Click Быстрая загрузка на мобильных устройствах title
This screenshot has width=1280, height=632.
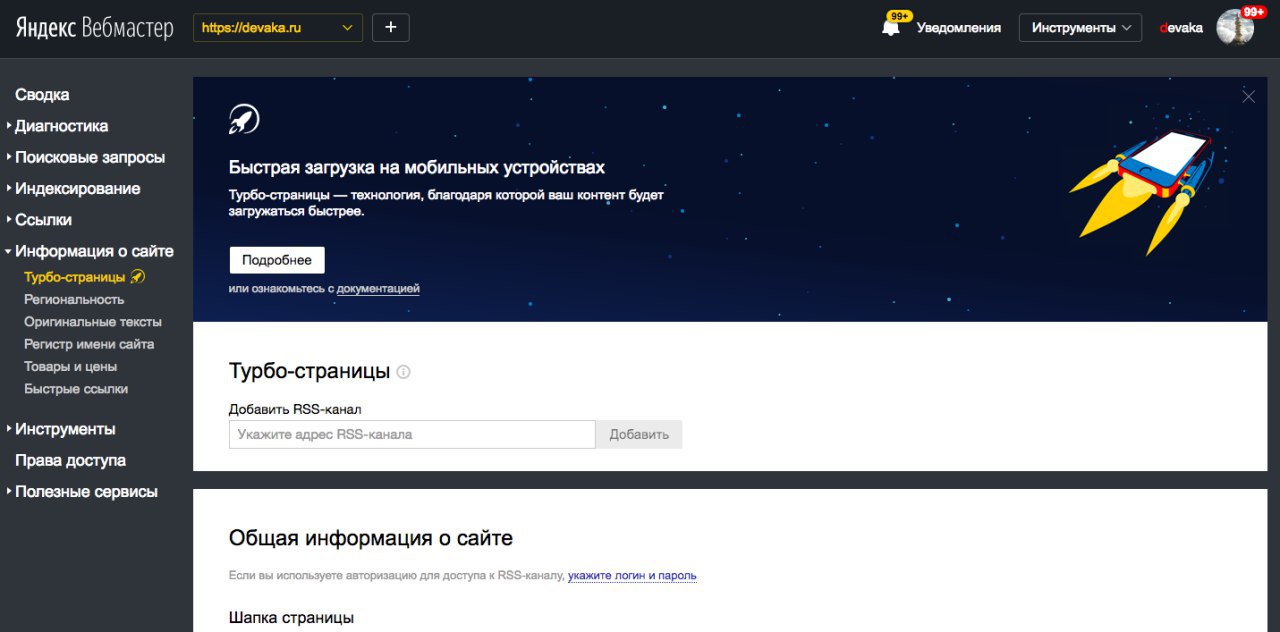[x=417, y=168]
